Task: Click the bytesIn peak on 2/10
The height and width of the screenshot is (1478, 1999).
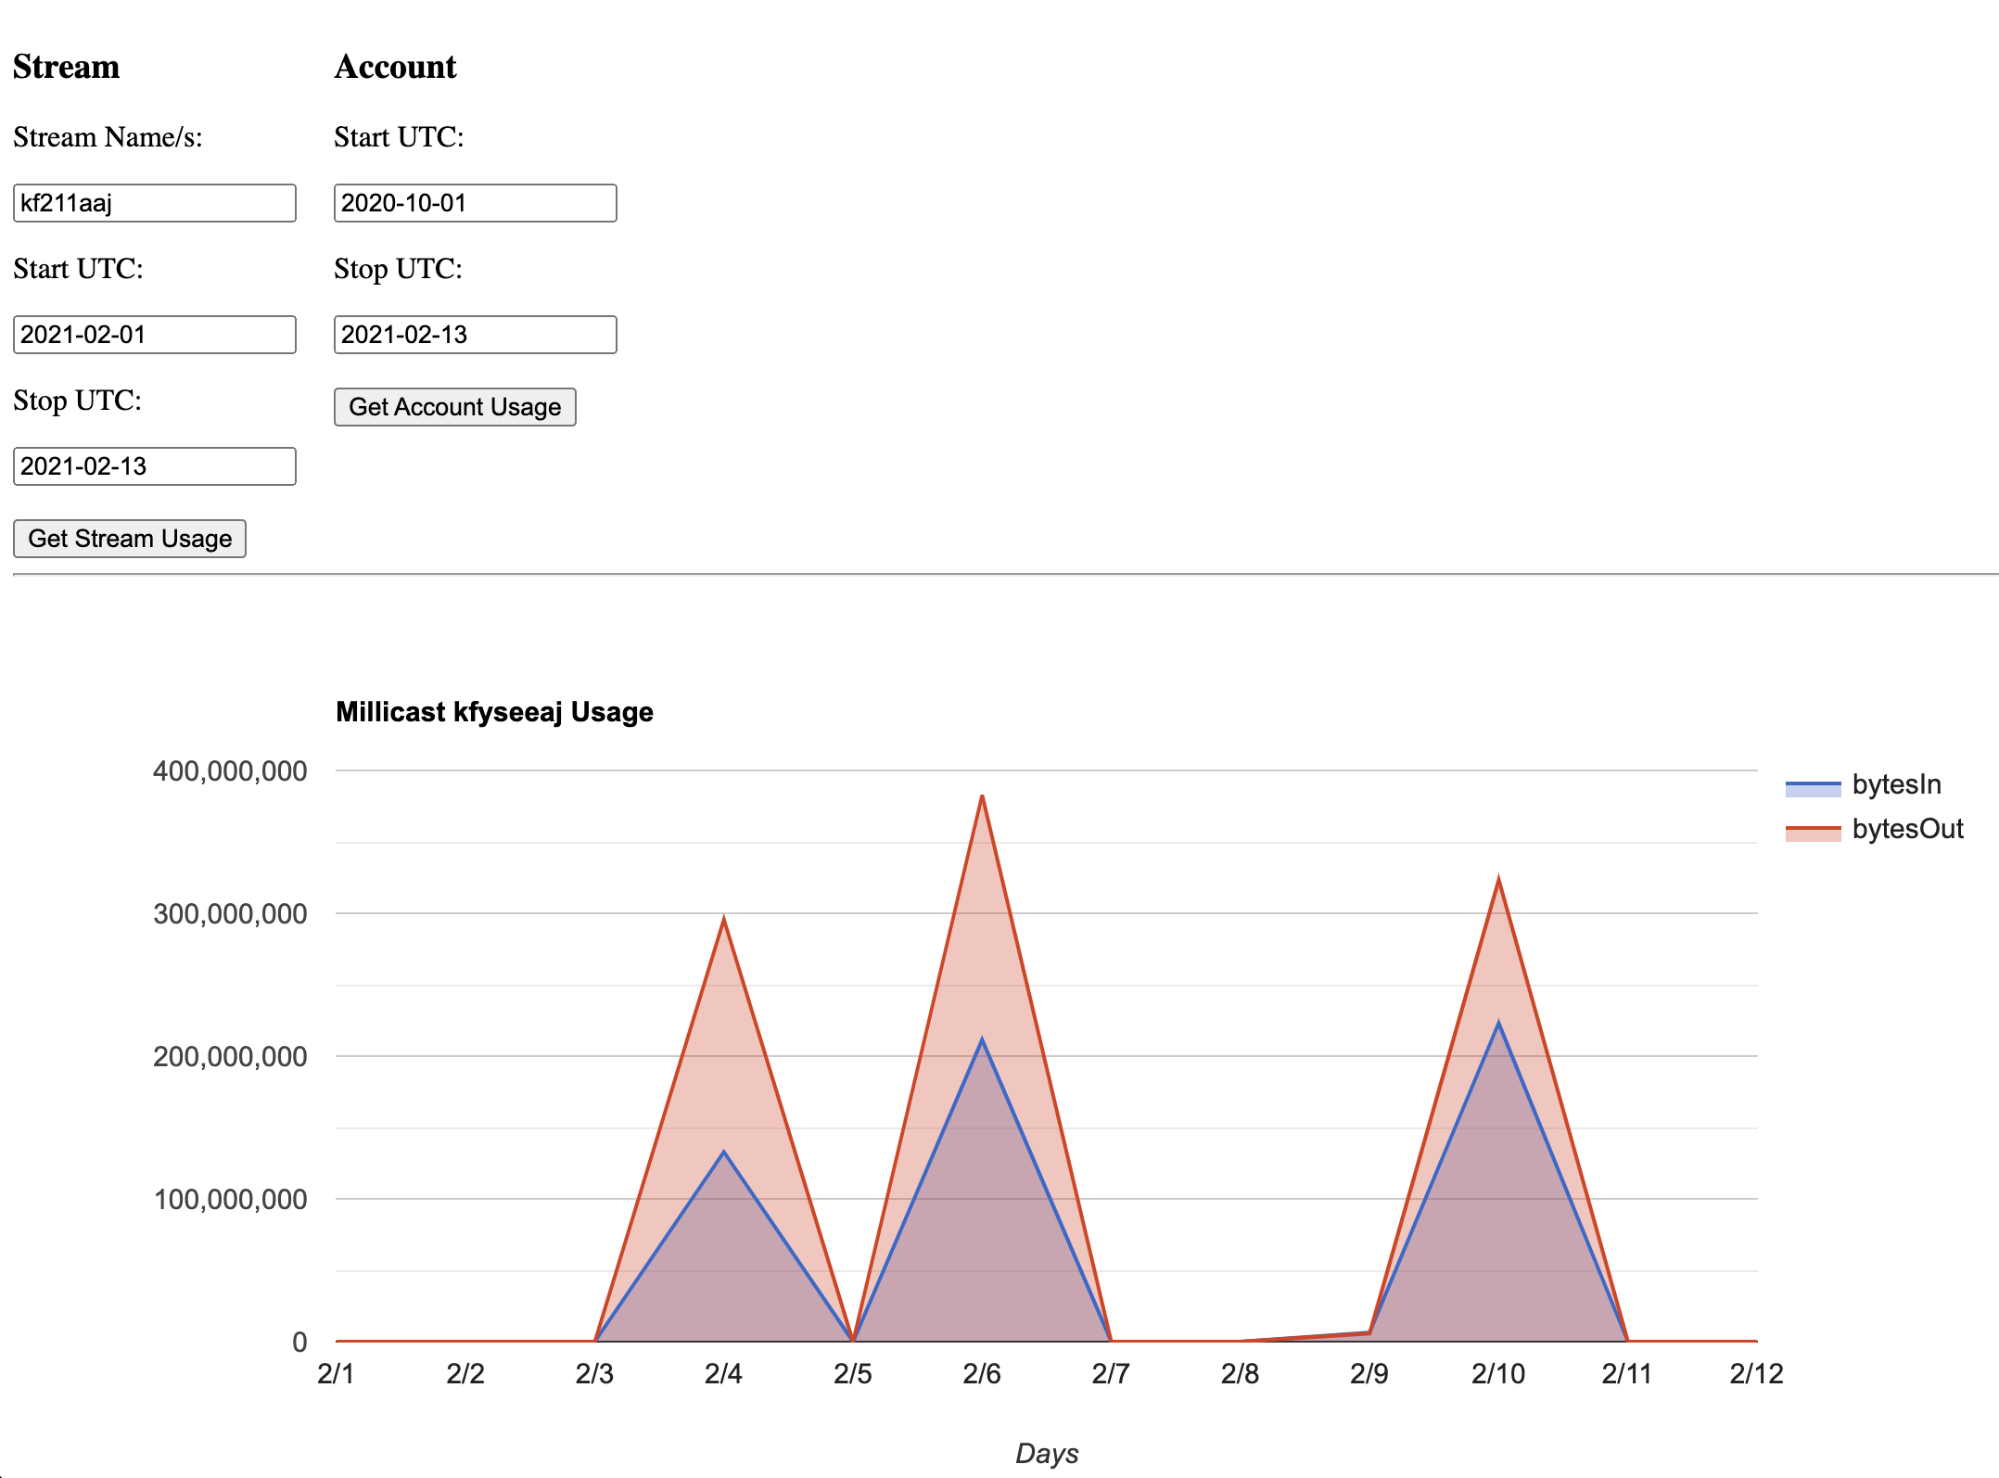Action: click(1498, 1023)
